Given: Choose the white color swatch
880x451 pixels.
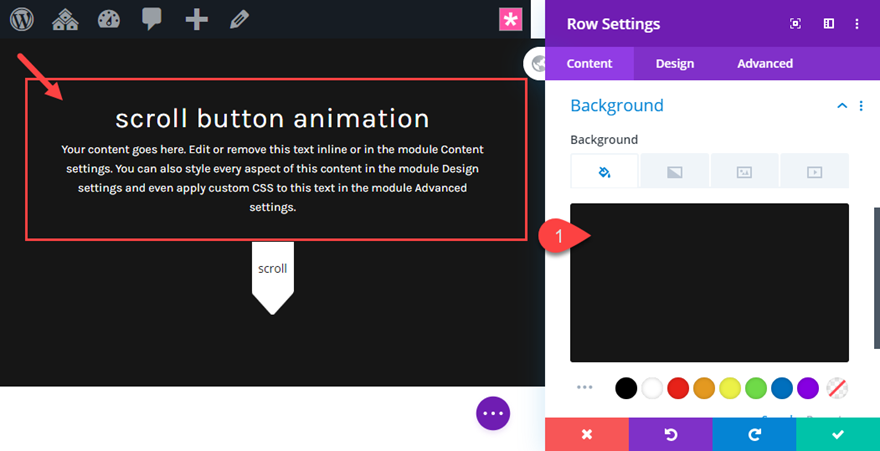Looking at the screenshot, I should (x=652, y=388).
